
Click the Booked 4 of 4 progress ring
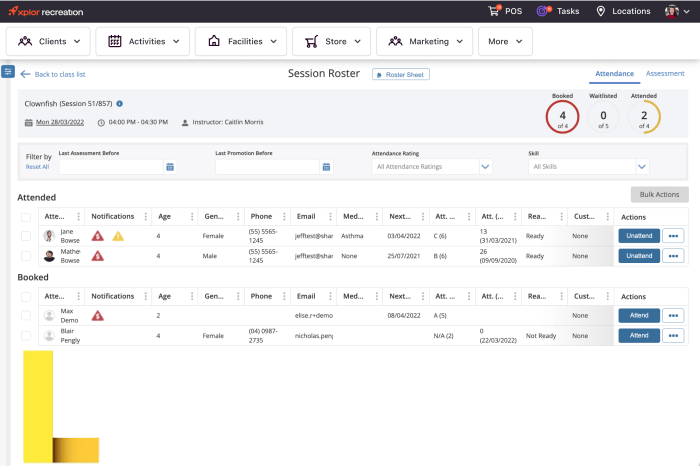pyautogui.click(x=562, y=117)
